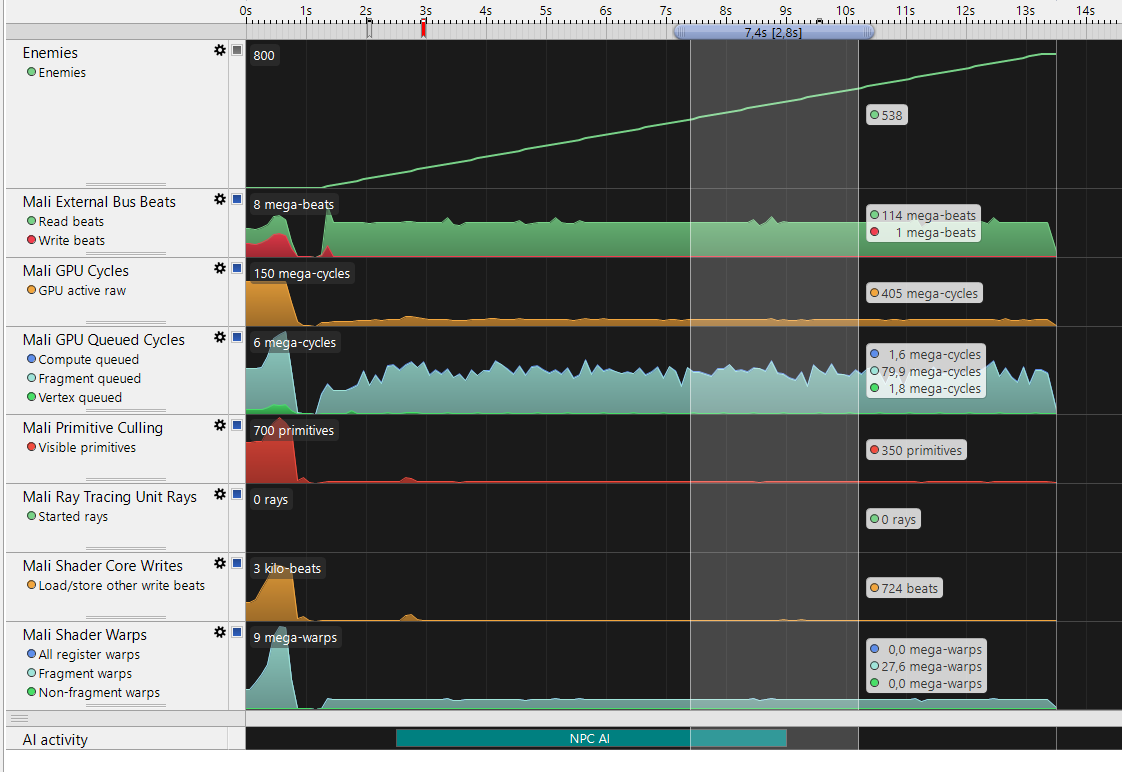
Task: Click the '8 mega-beats' scale label
Action: coord(293,204)
